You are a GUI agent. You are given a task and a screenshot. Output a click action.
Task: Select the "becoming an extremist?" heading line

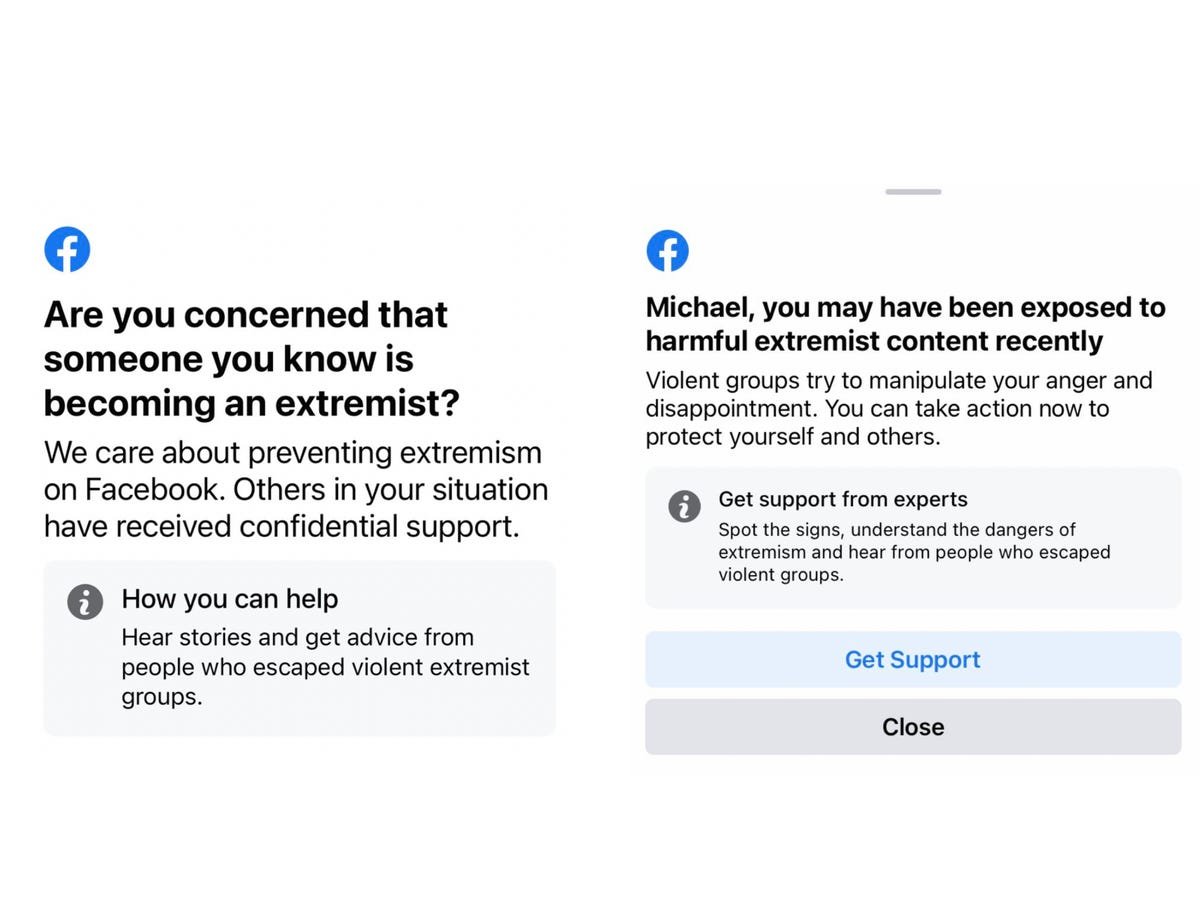[251, 403]
